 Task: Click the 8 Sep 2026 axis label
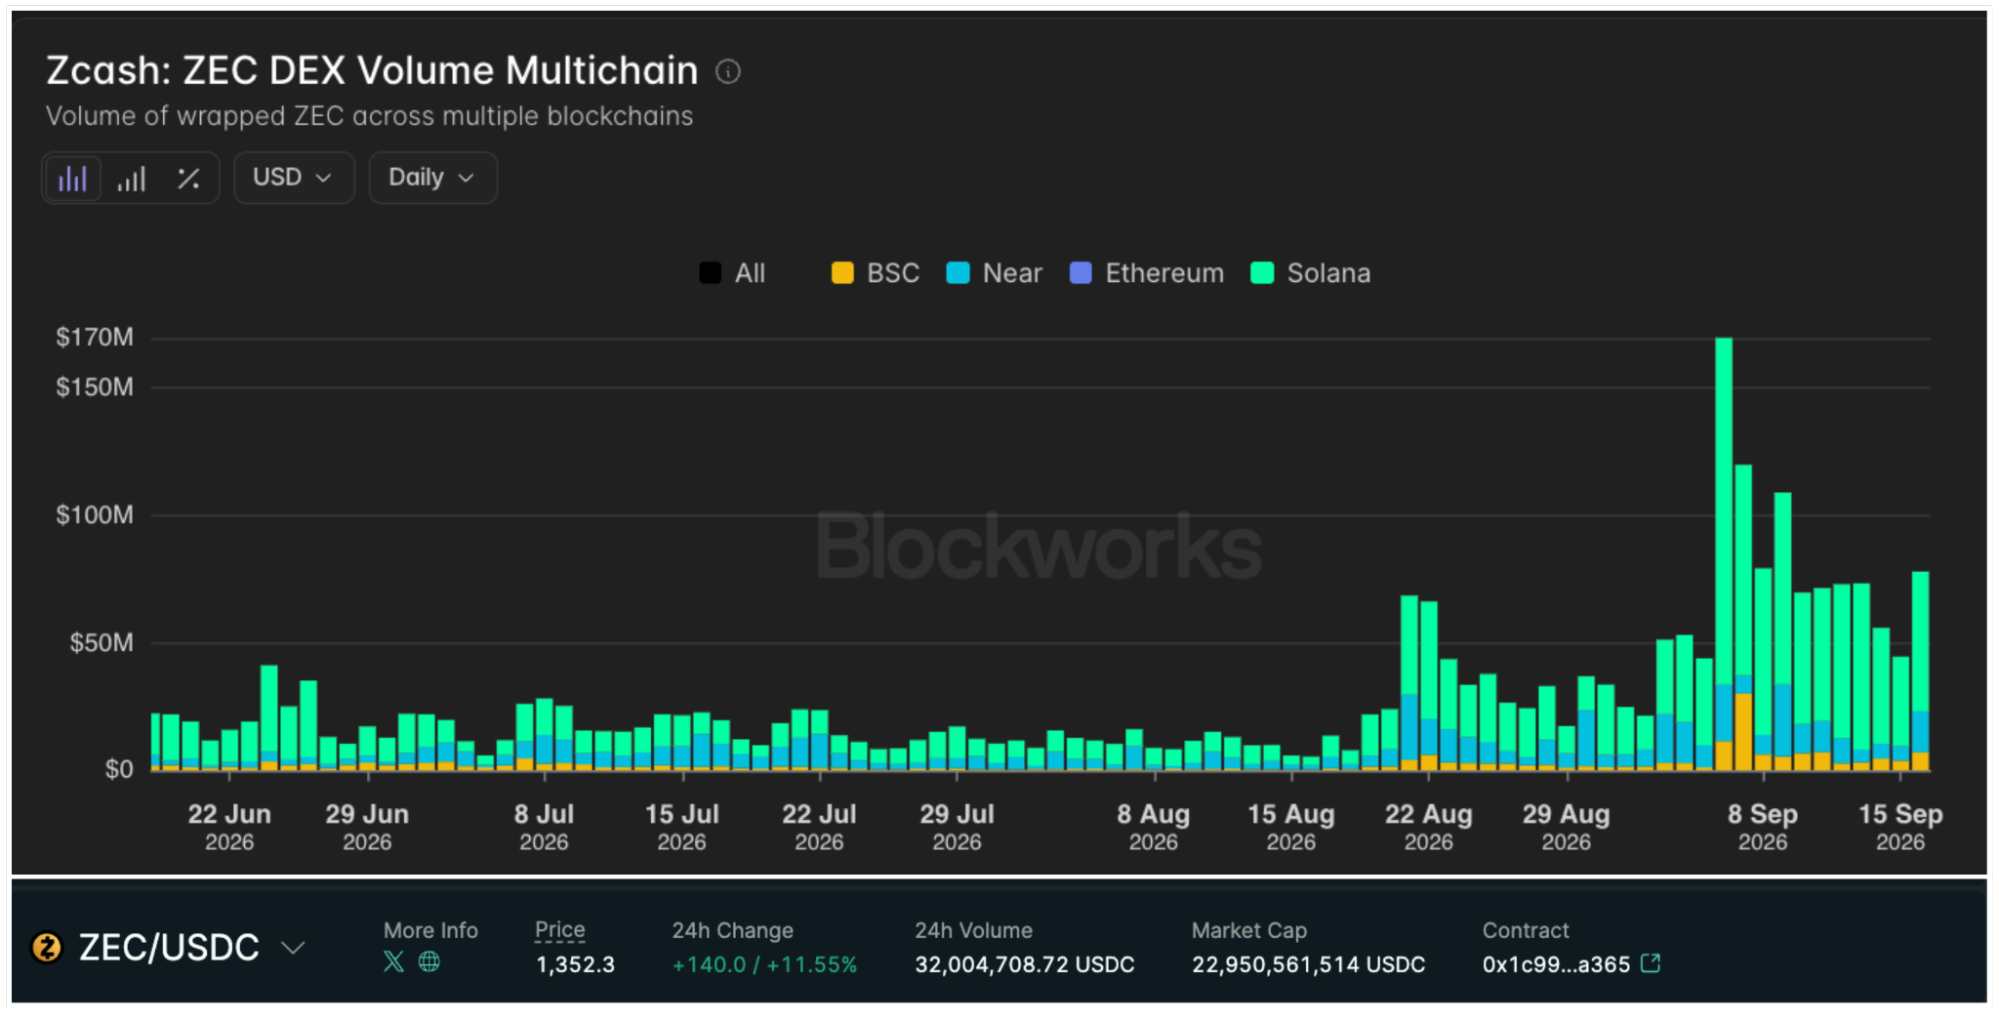(x=1763, y=827)
